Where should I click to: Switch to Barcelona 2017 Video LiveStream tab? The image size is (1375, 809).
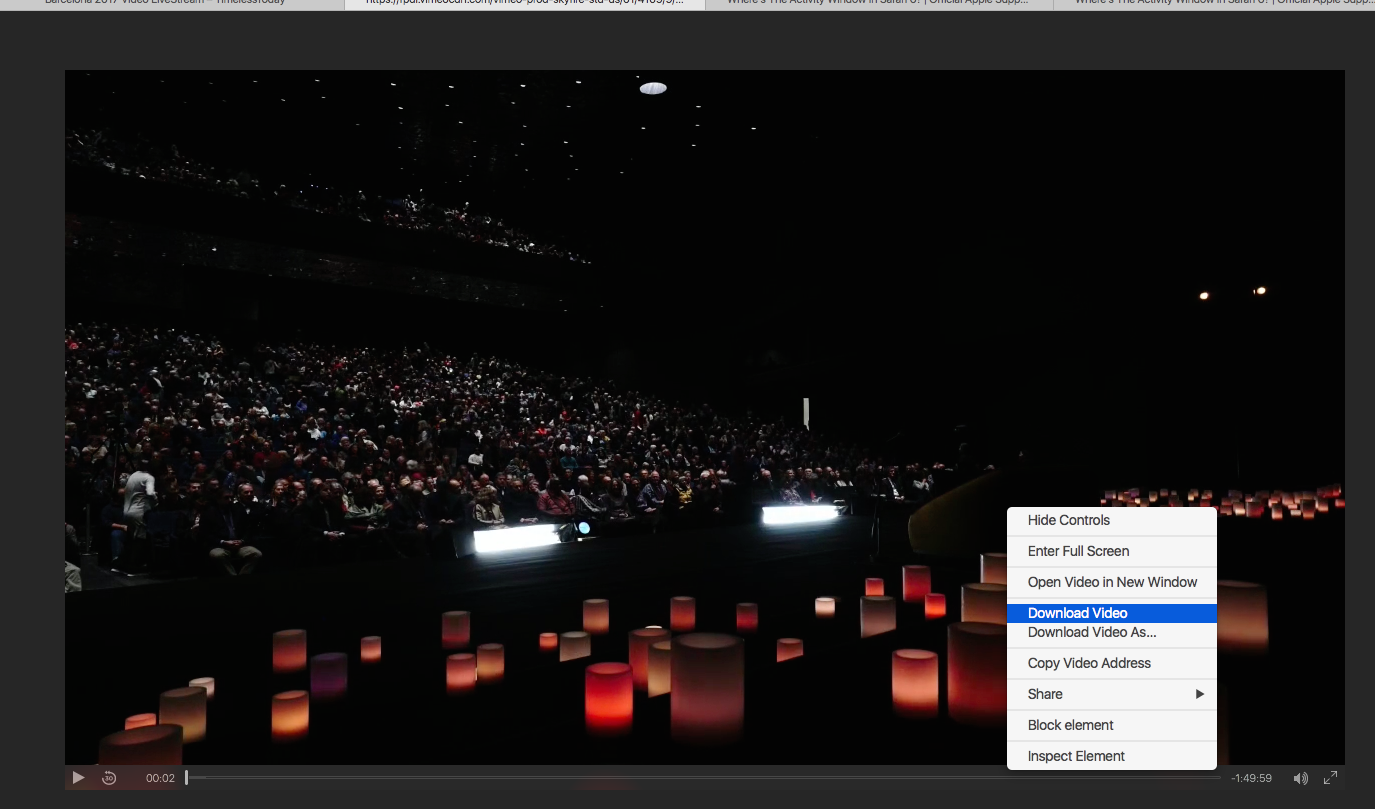pyautogui.click(x=165, y=3)
